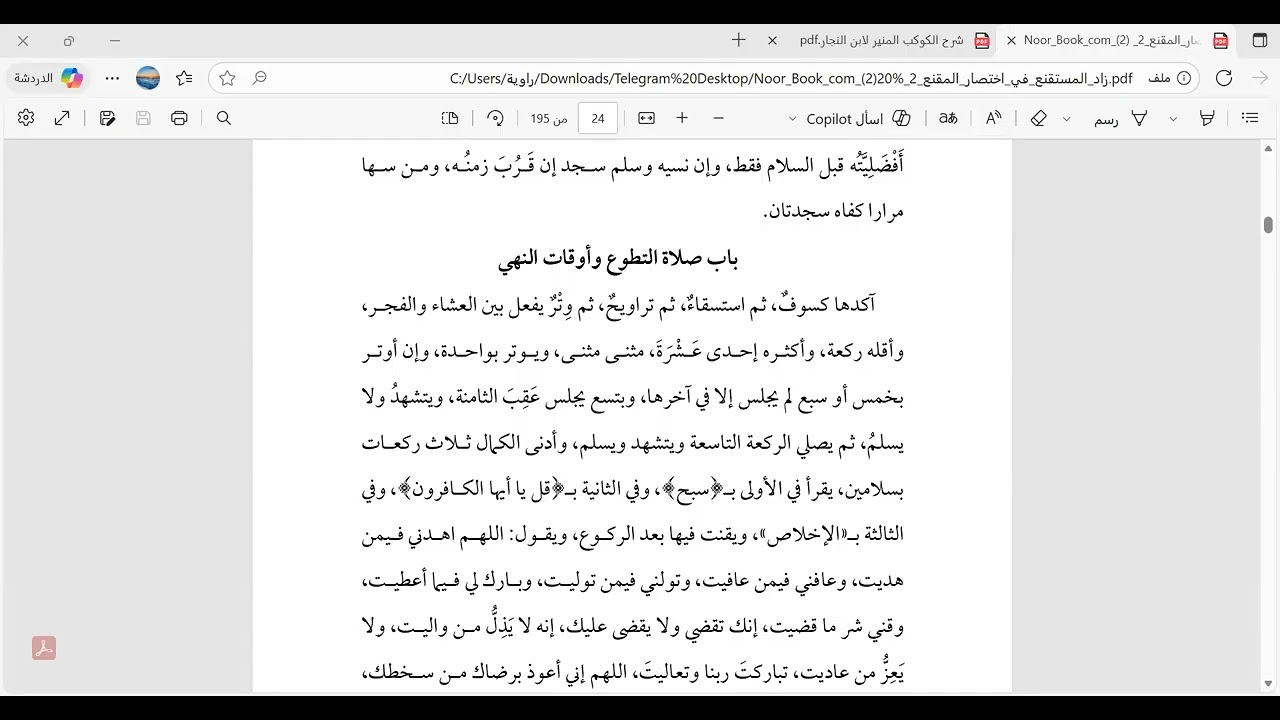1280x720 pixels.
Task: Add this page to favorites
Action: point(227,78)
